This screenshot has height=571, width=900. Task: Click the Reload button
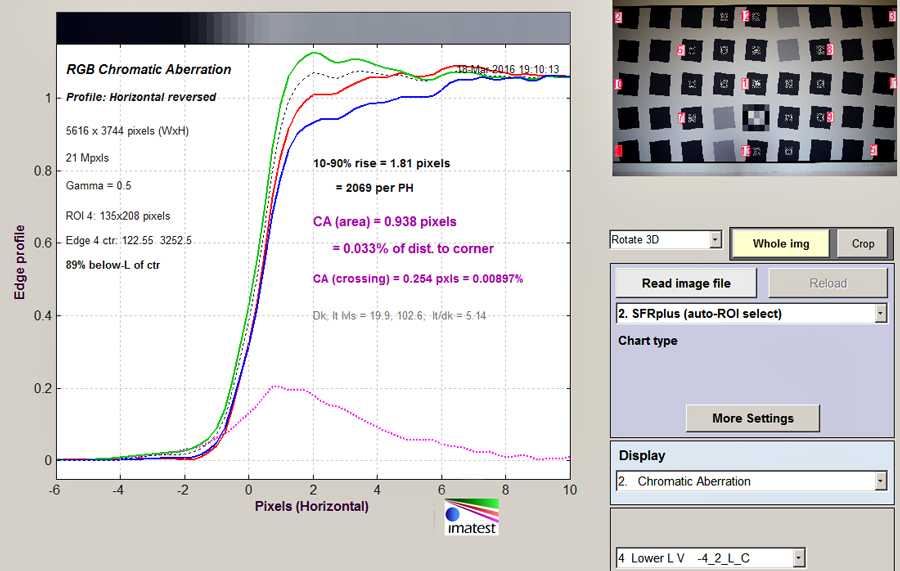(x=827, y=283)
